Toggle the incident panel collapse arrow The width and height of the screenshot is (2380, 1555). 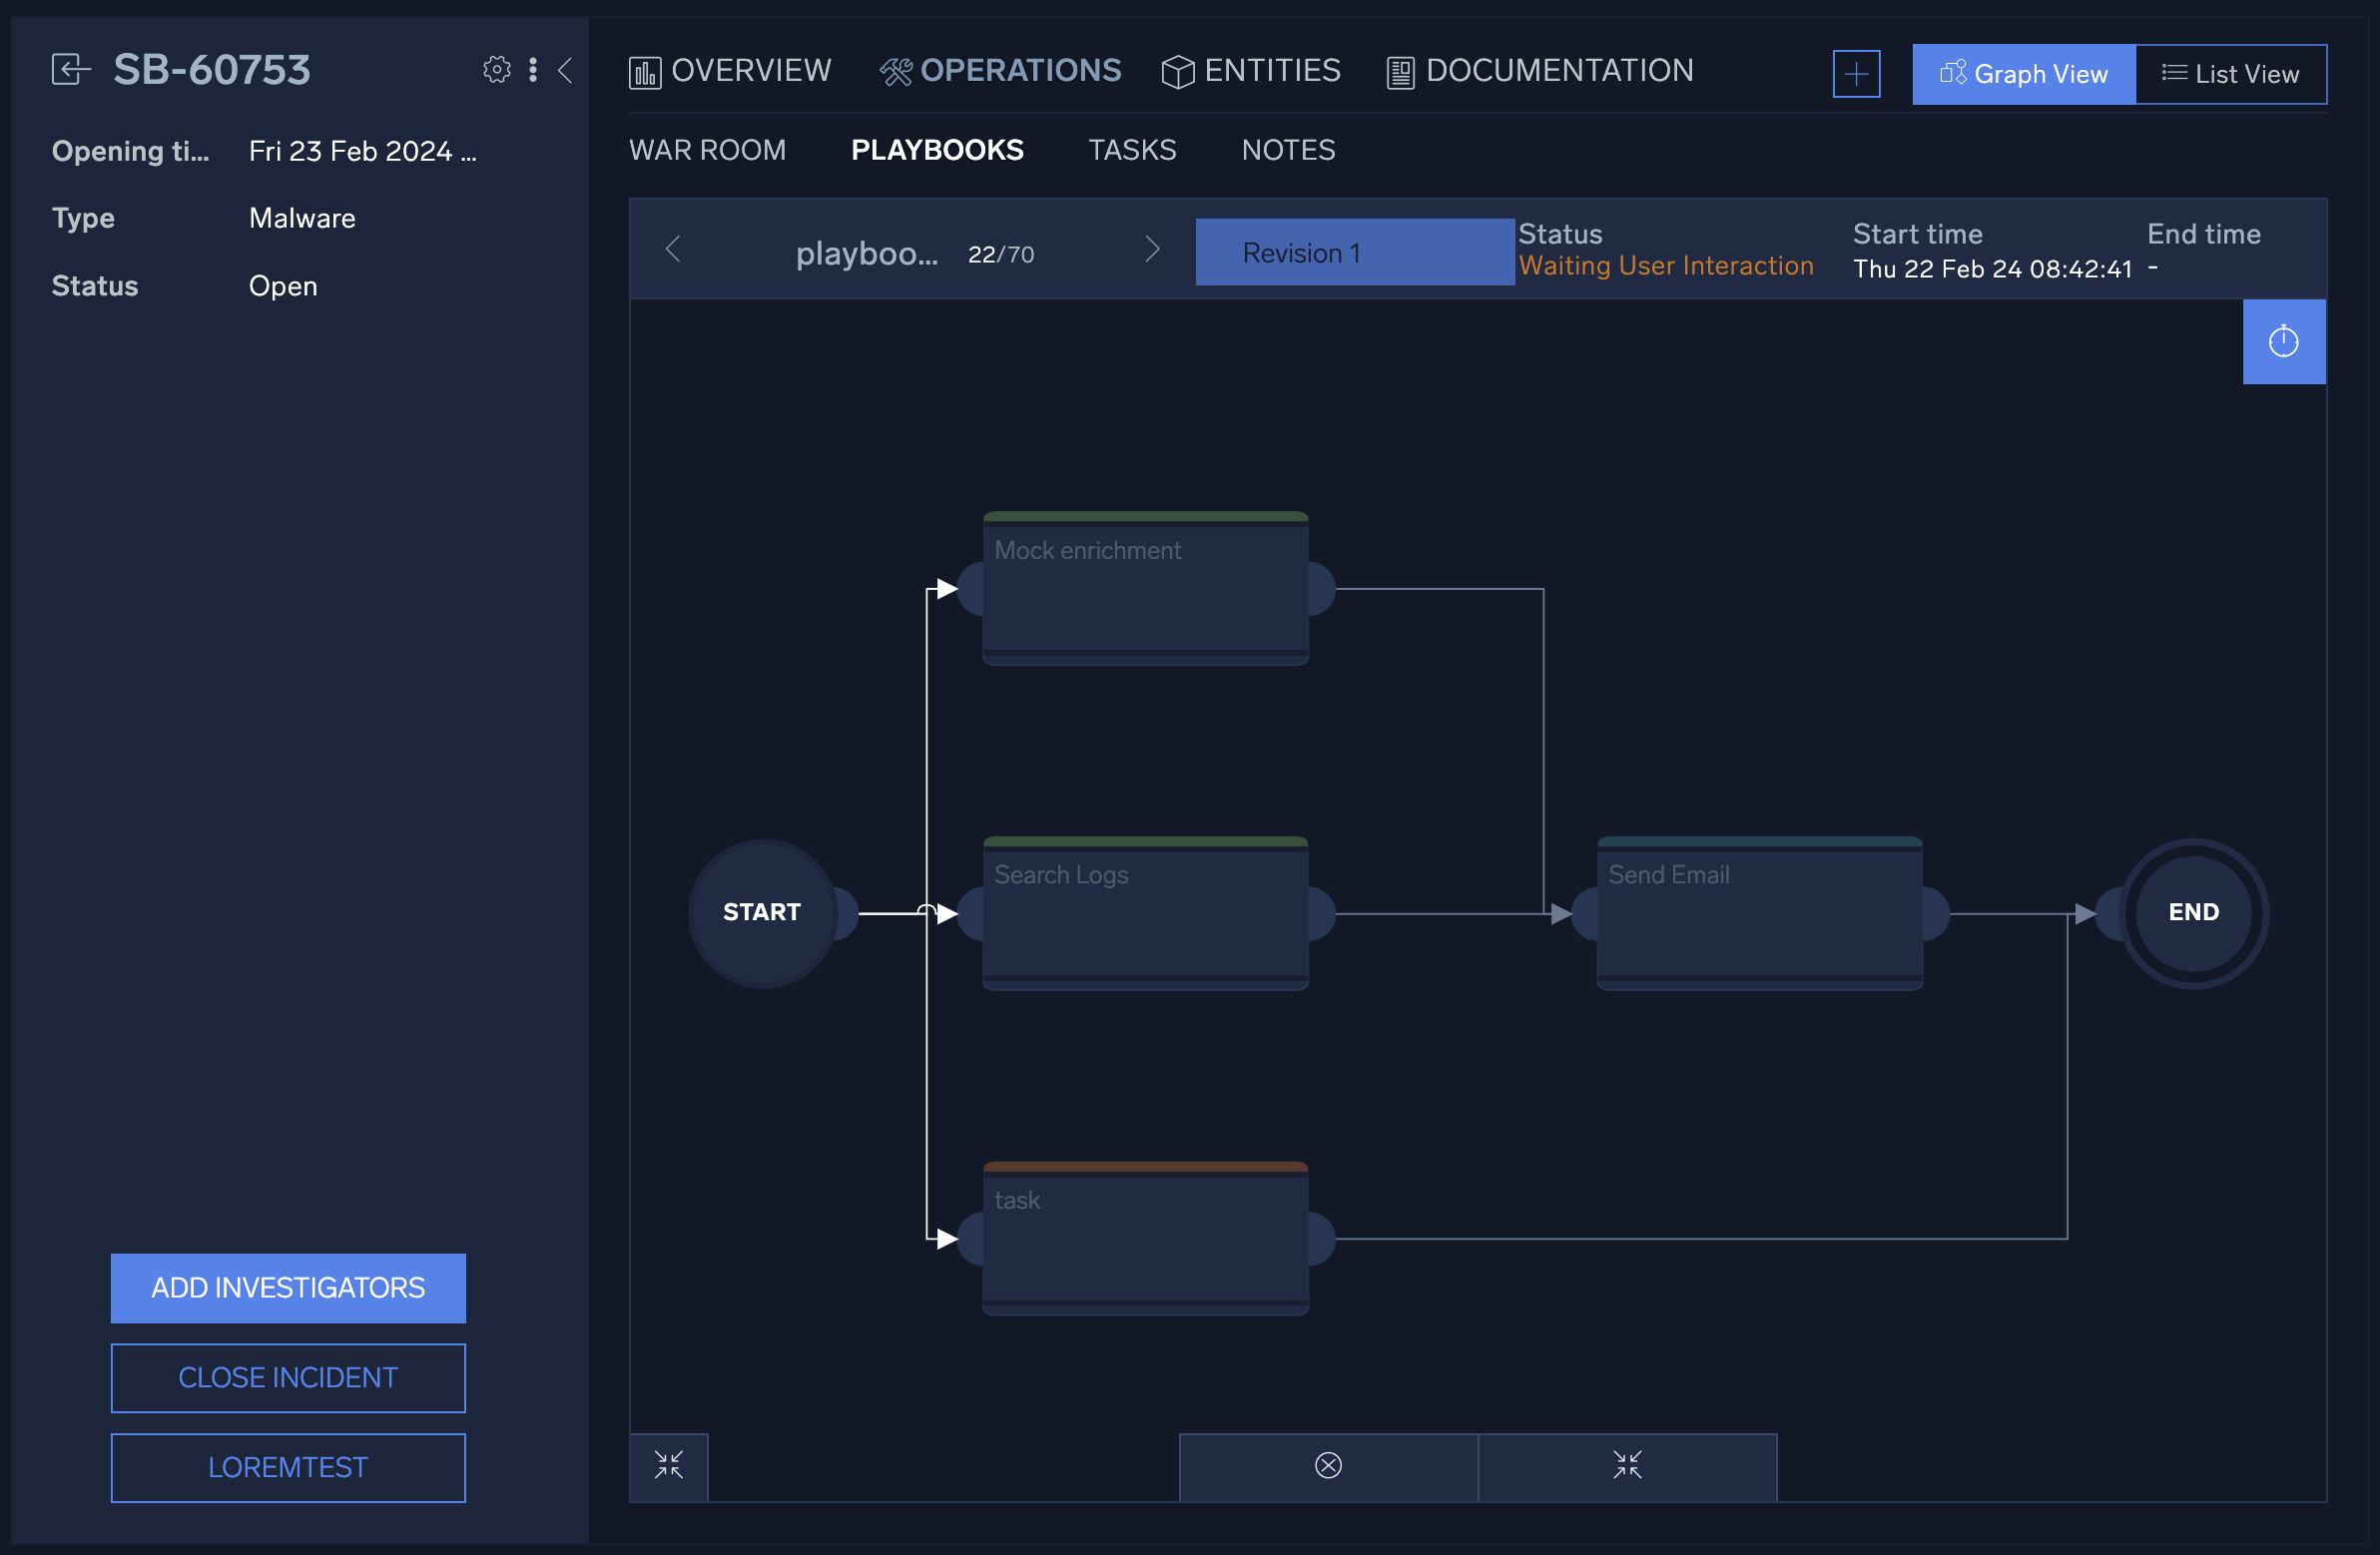566,70
